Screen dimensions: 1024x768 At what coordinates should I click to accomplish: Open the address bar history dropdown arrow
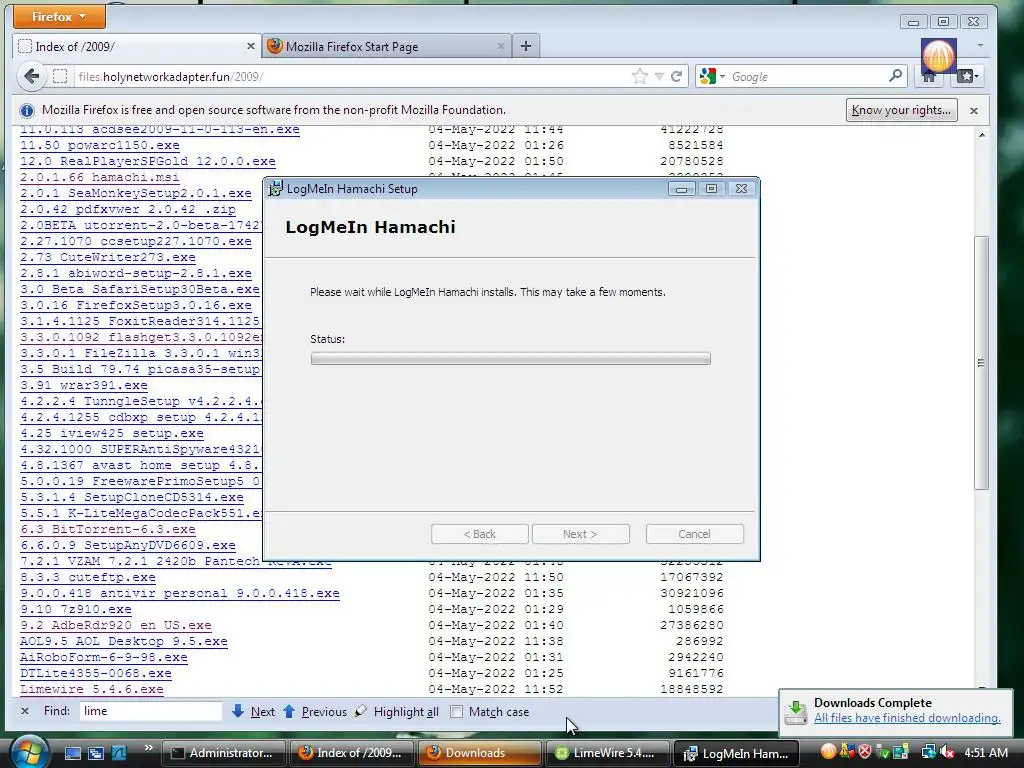tap(659, 77)
